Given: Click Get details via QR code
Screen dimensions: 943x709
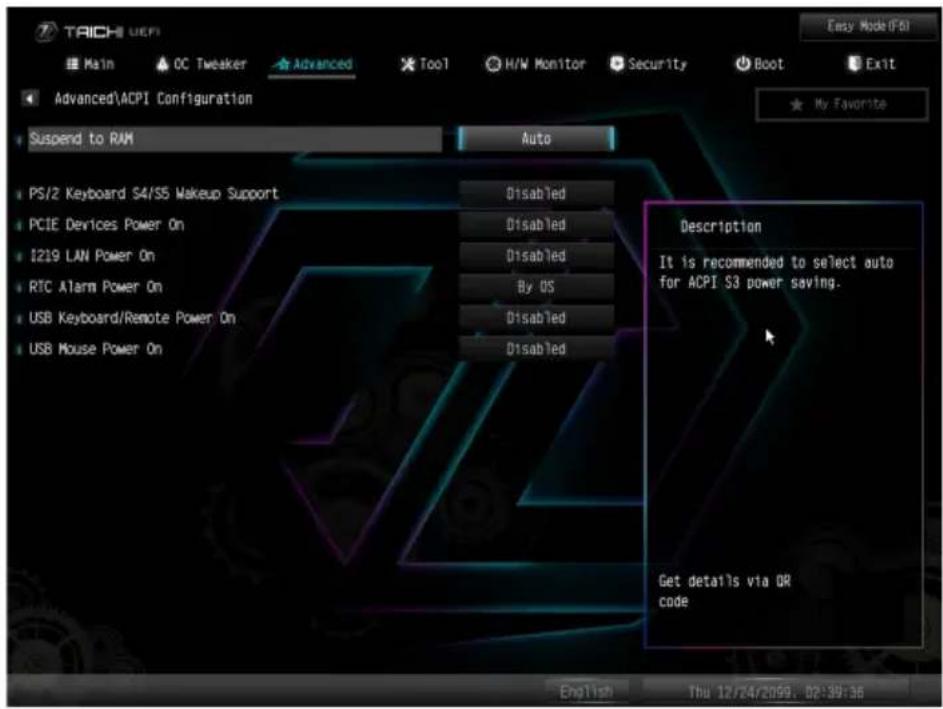Looking at the screenshot, I should point(724,591).
